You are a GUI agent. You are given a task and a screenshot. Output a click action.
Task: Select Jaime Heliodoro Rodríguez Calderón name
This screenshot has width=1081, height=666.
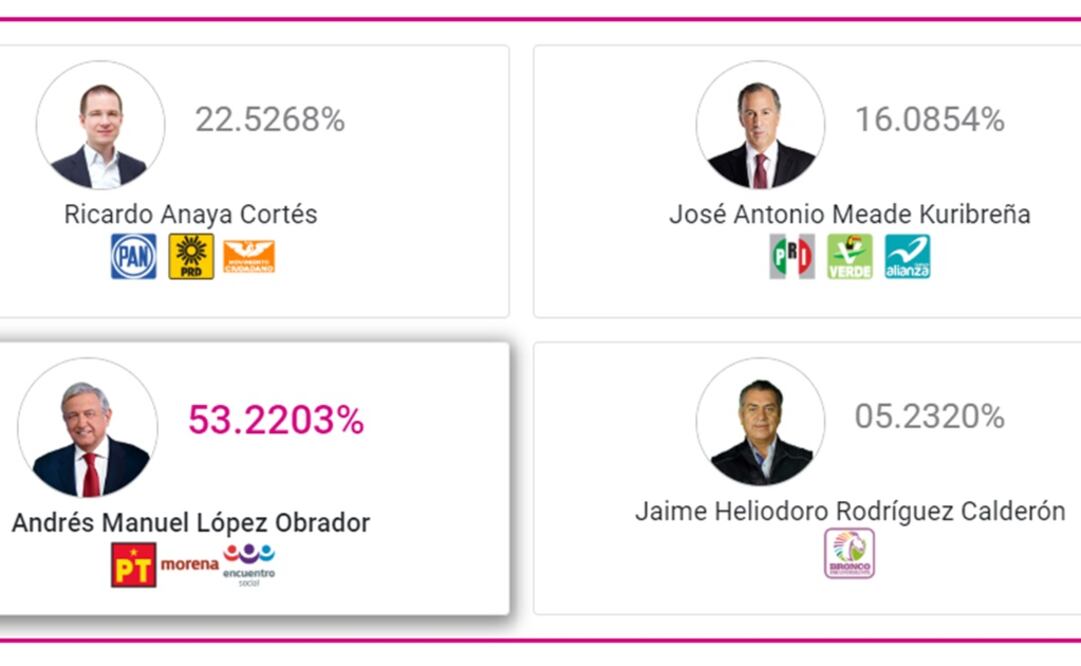[850, 511]
